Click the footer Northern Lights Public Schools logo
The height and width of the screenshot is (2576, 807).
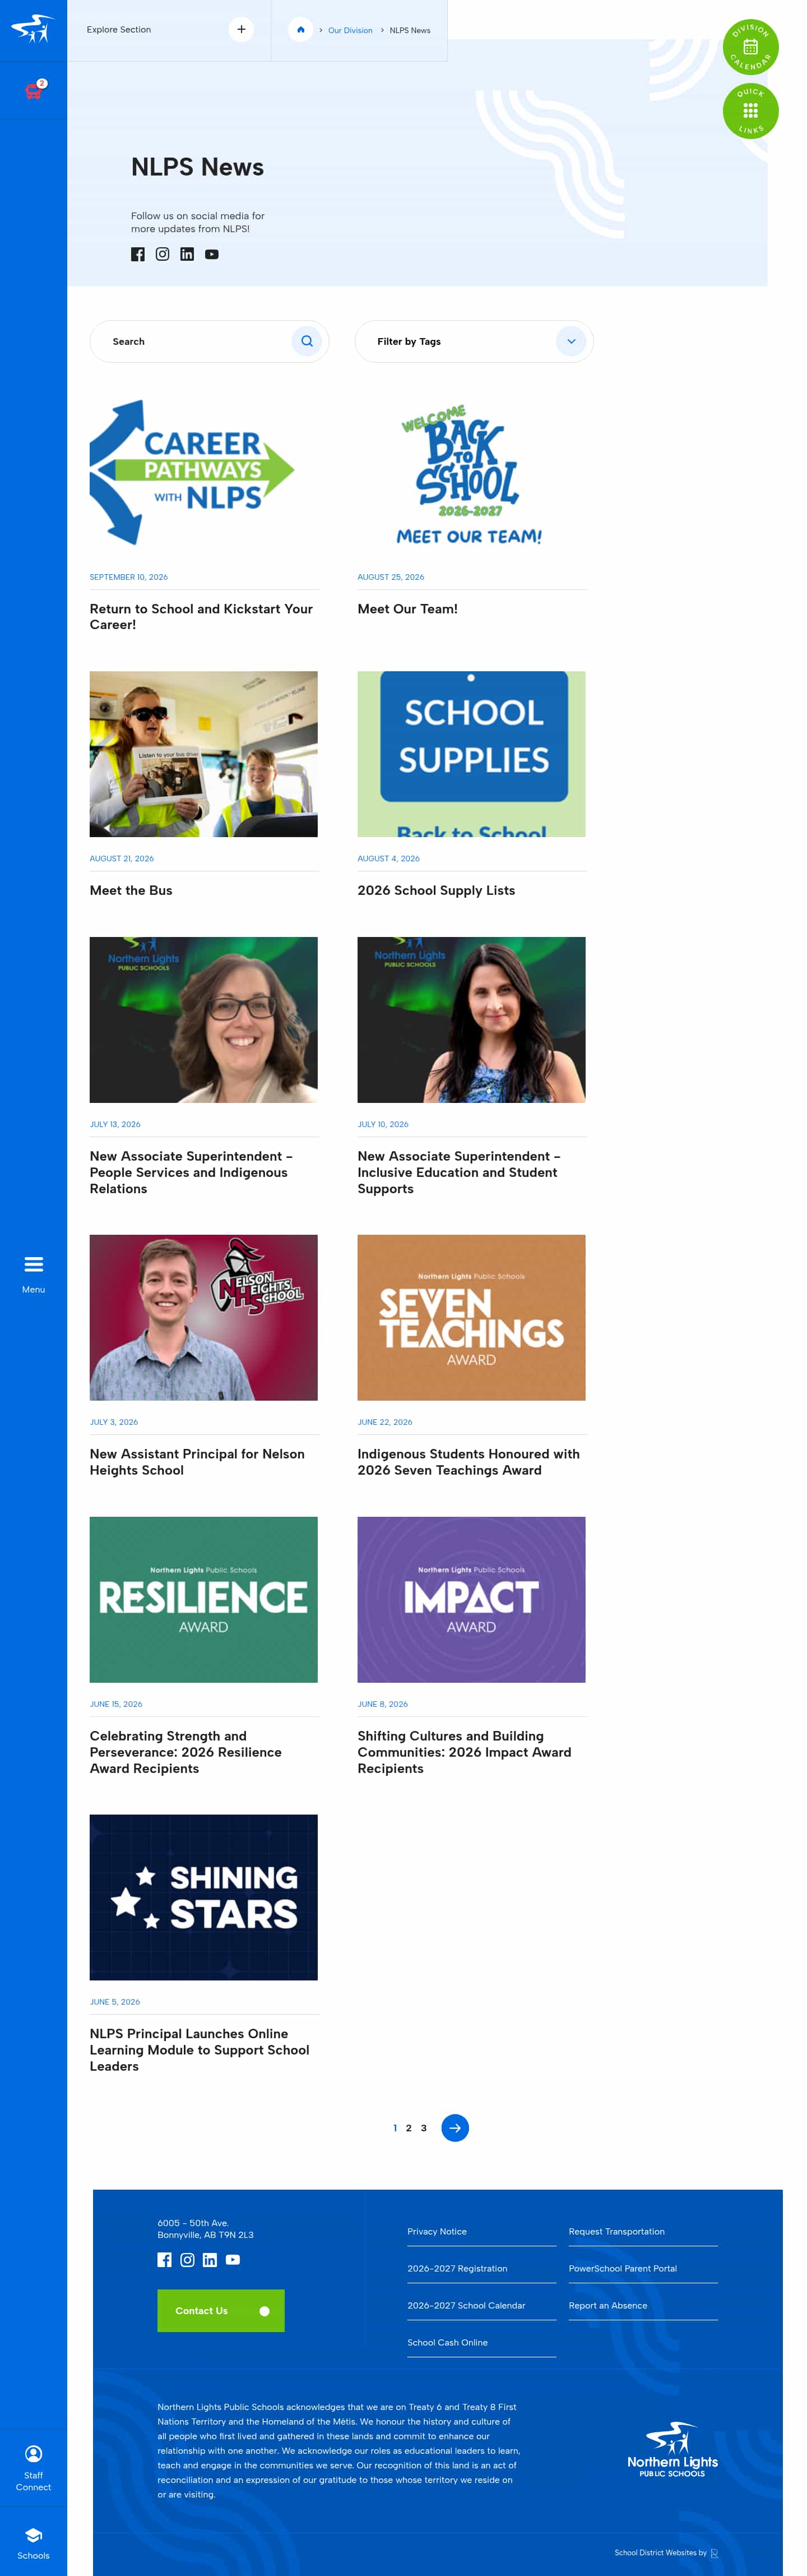[673, 2449]
